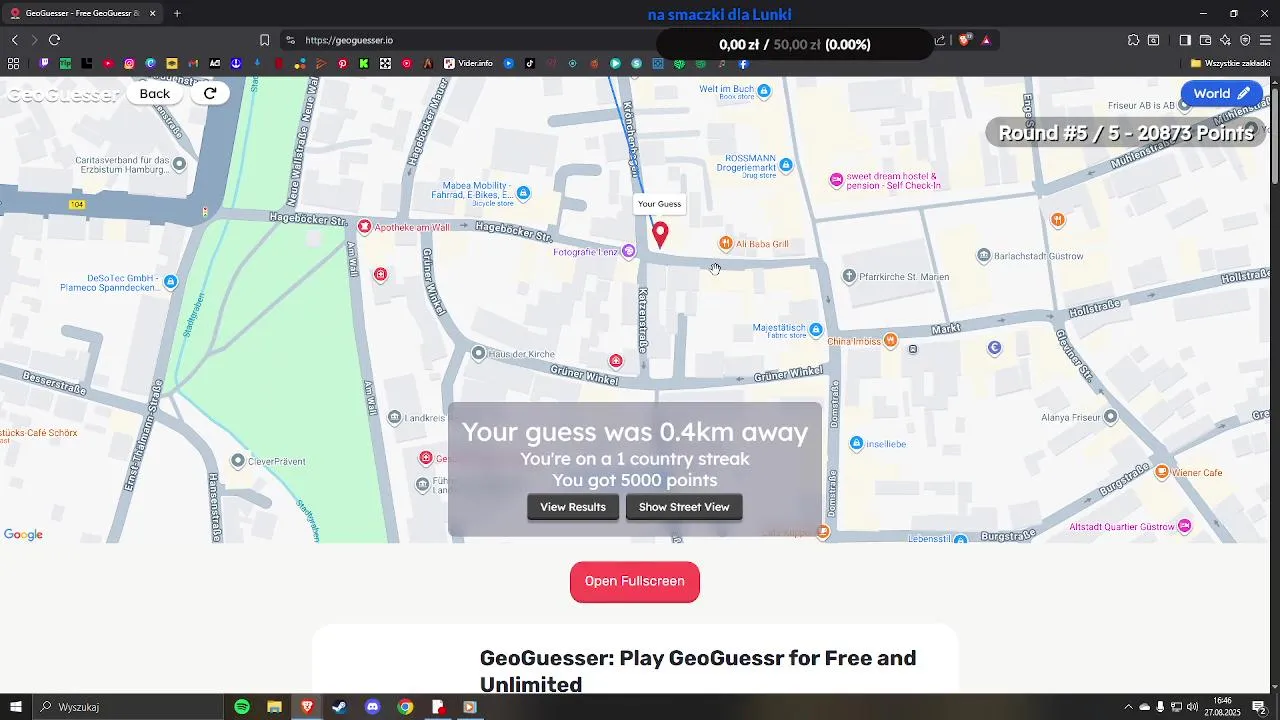This screenshot has width=1280, height=720.
Task: Open the Leo AI sparkle icon
Action: [x=1225, y=40]
